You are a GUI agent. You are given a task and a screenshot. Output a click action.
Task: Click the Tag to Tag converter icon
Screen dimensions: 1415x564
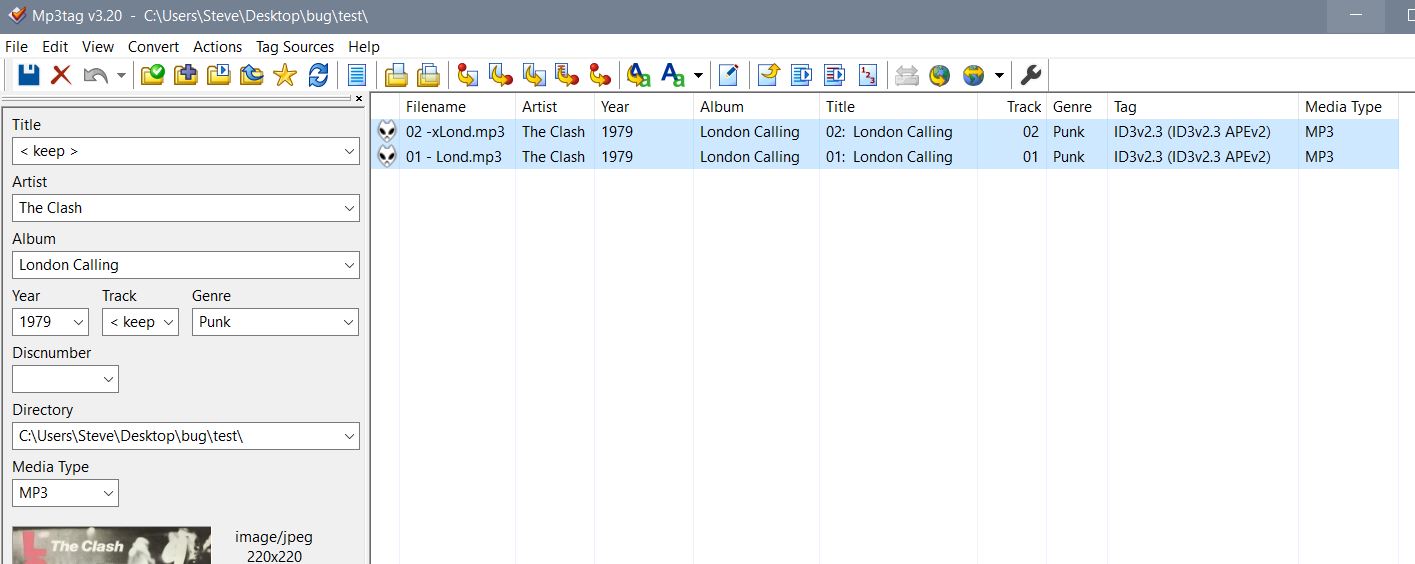(x=600, y=75)
